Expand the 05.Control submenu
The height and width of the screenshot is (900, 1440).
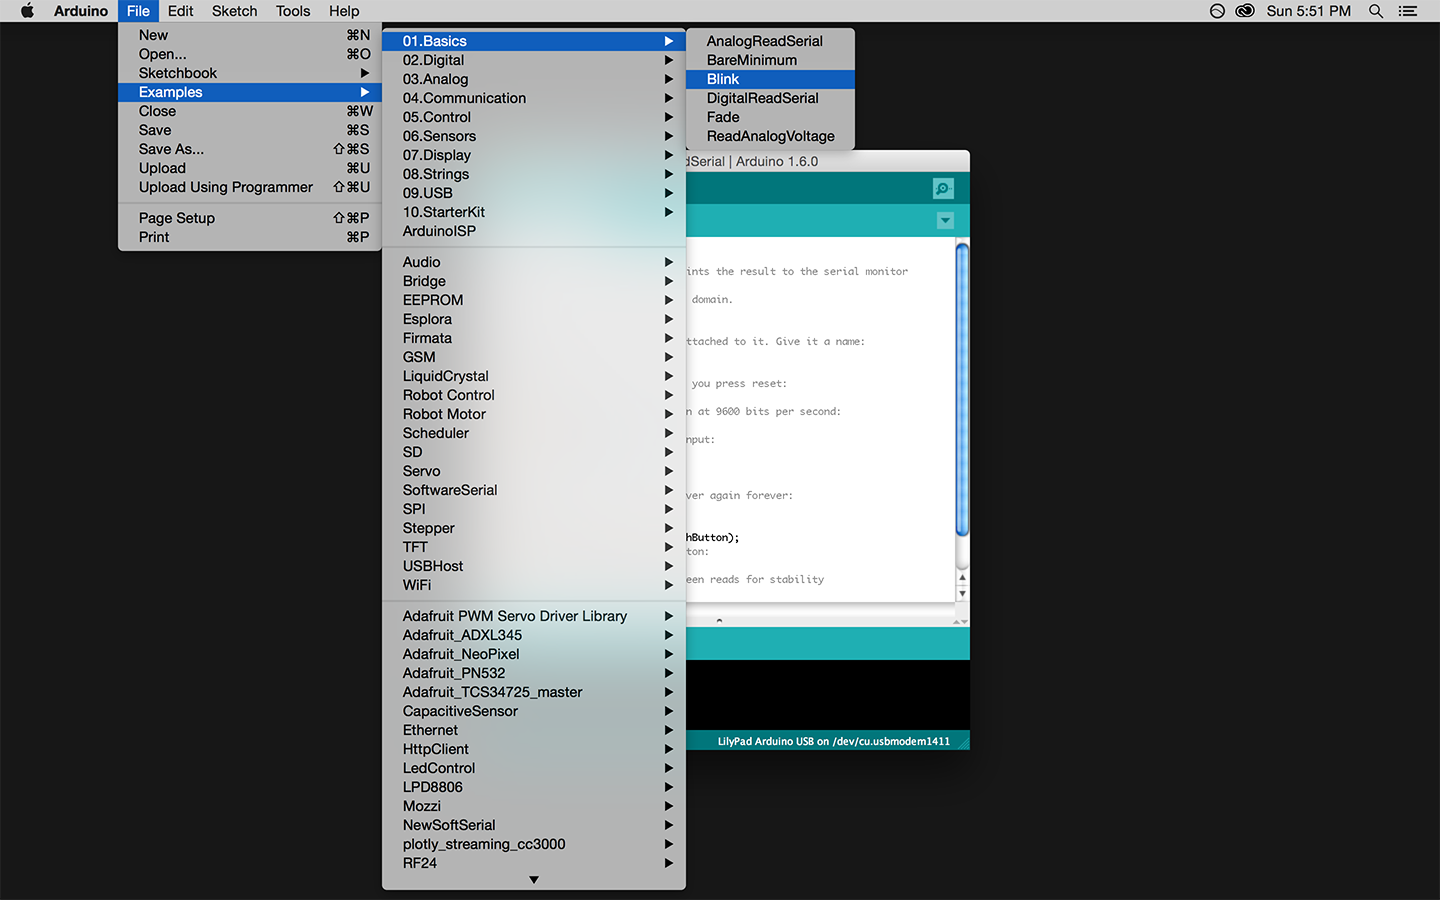pyautogui.click(x=534, y=117)
